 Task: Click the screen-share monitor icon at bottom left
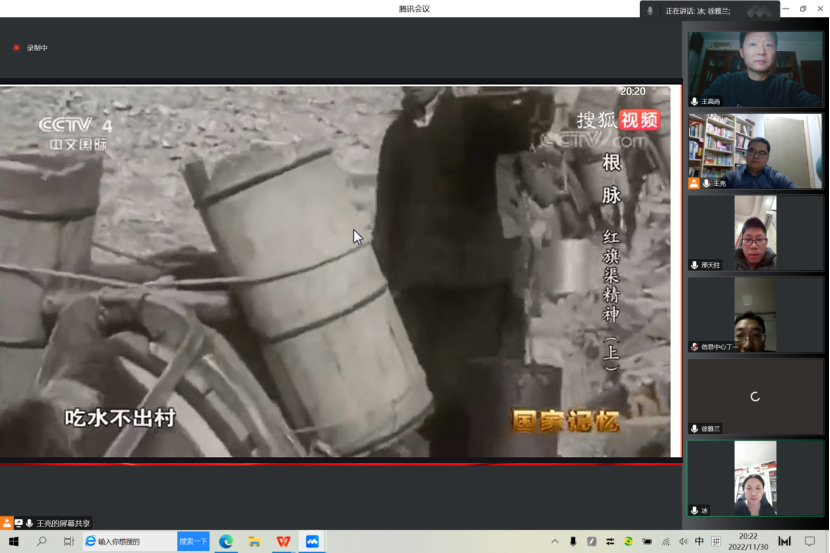19,523
